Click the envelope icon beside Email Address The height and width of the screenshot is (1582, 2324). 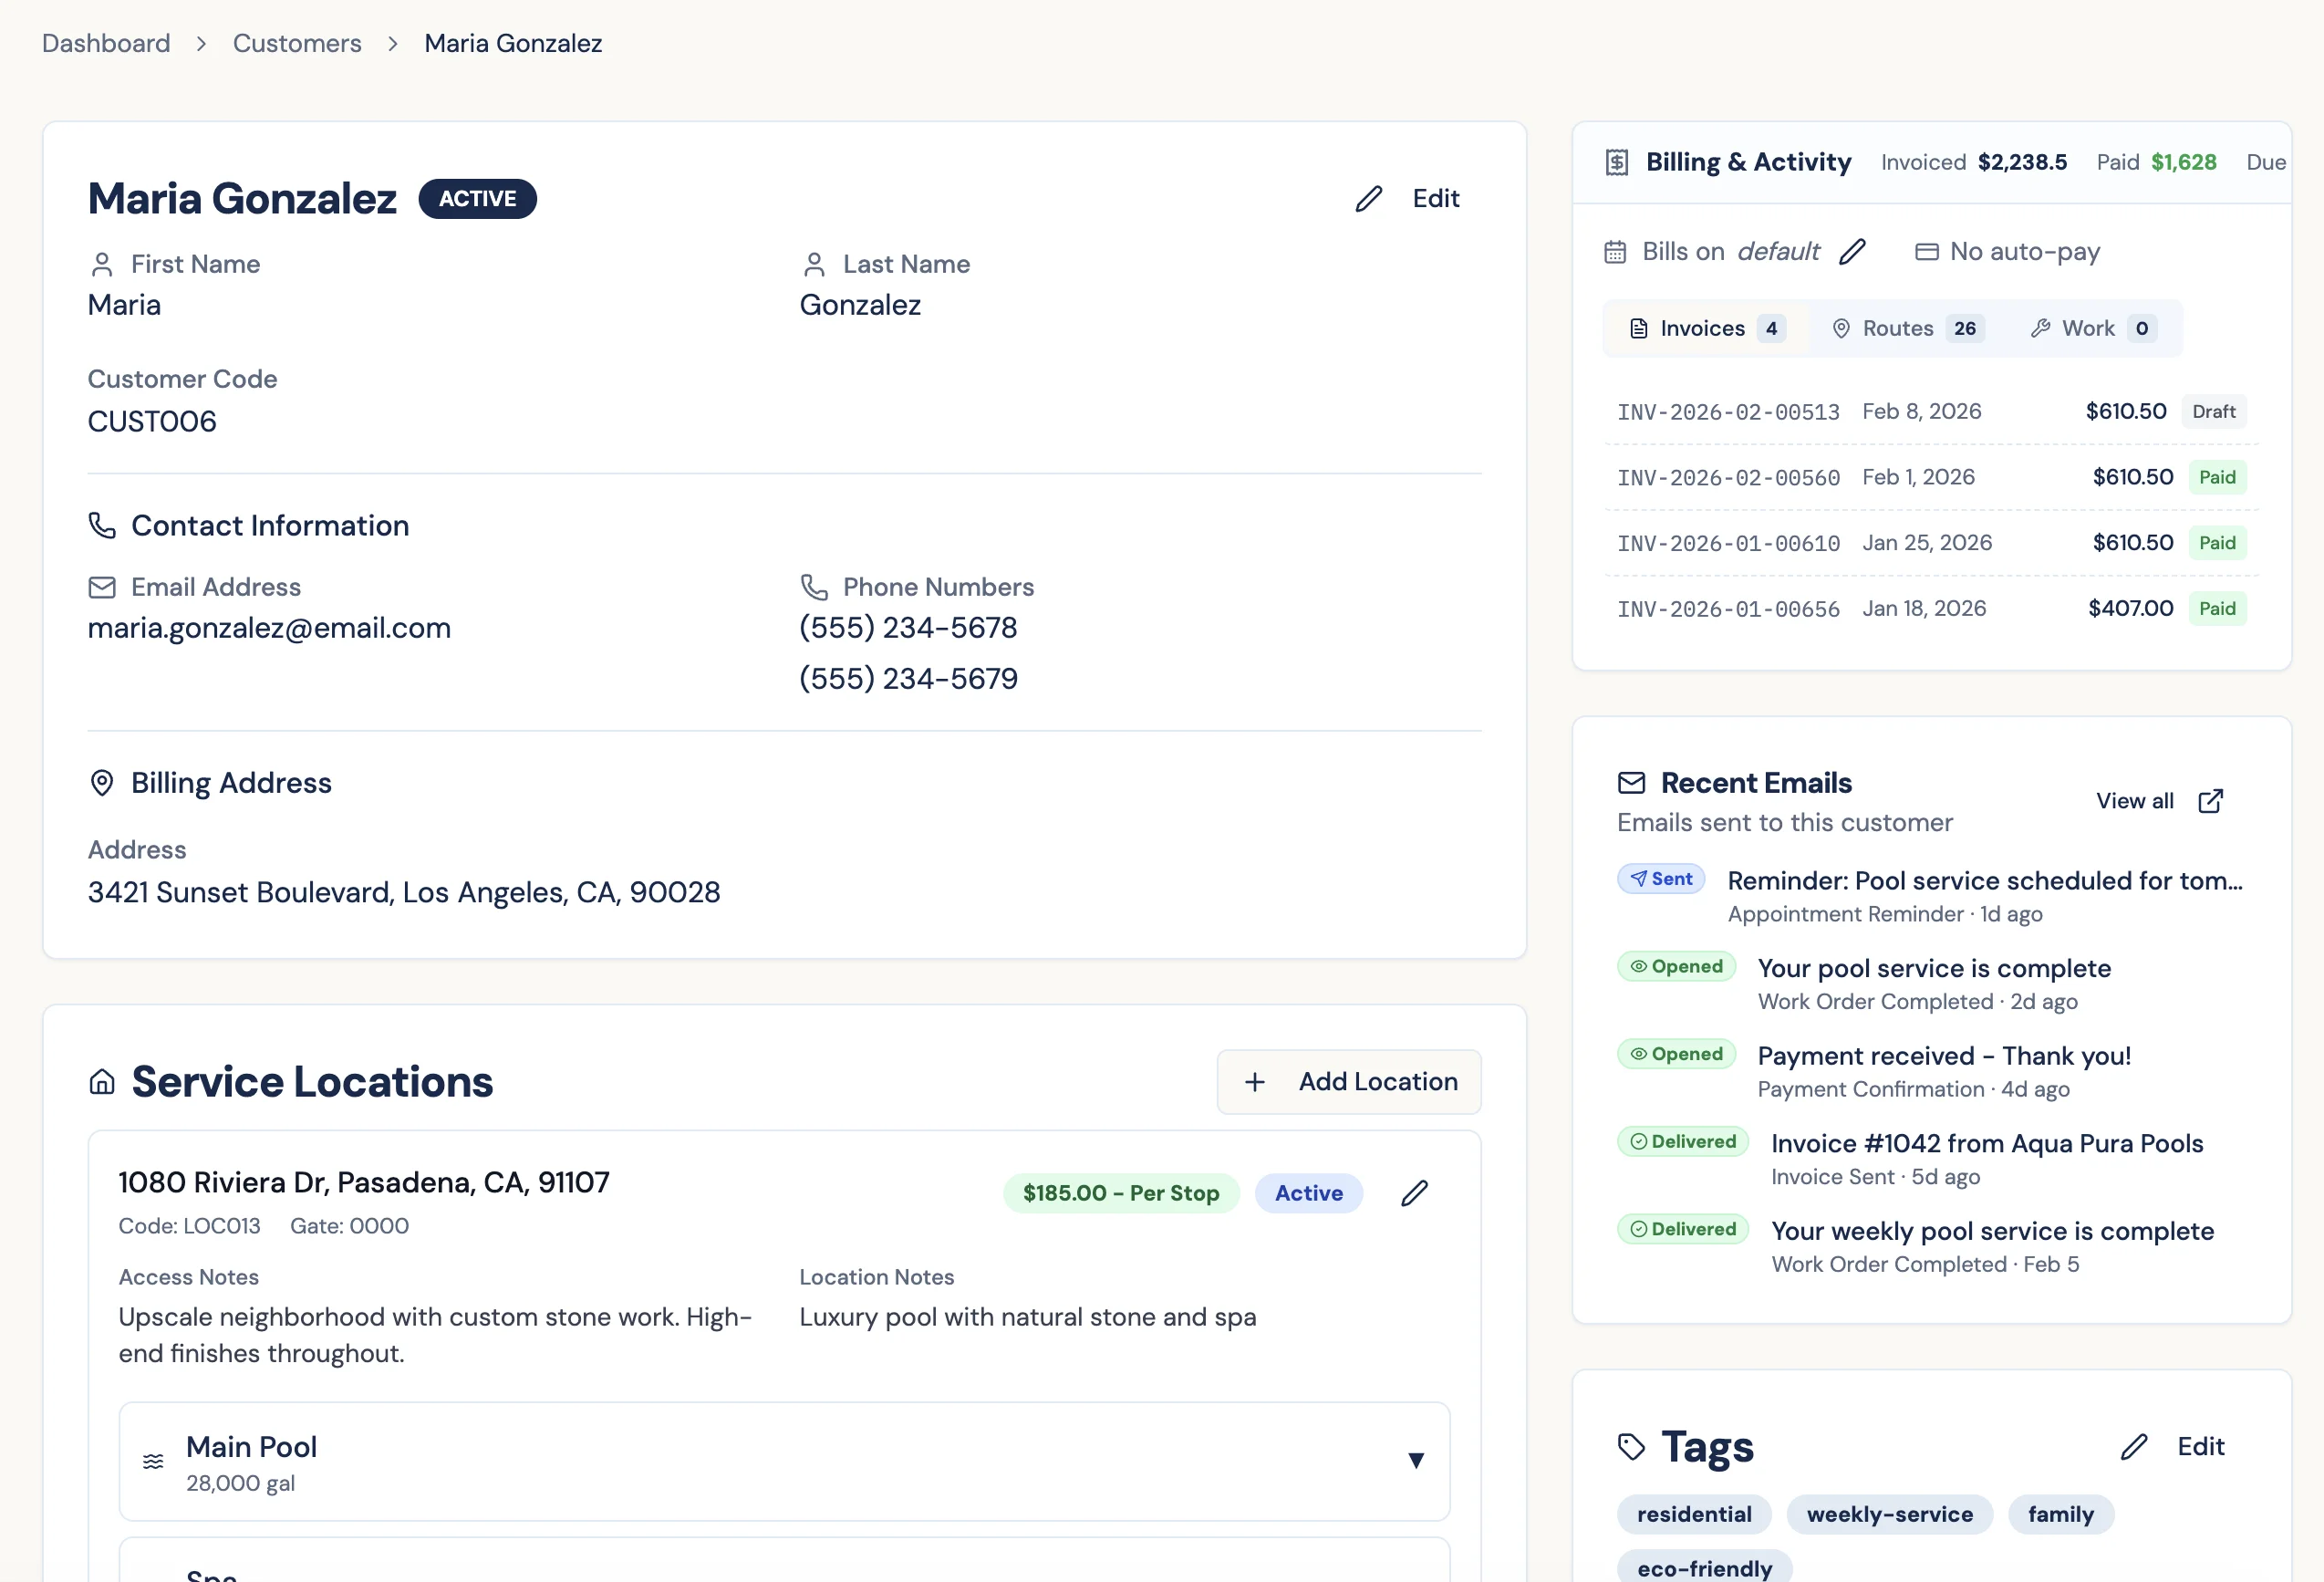[102, 587]
